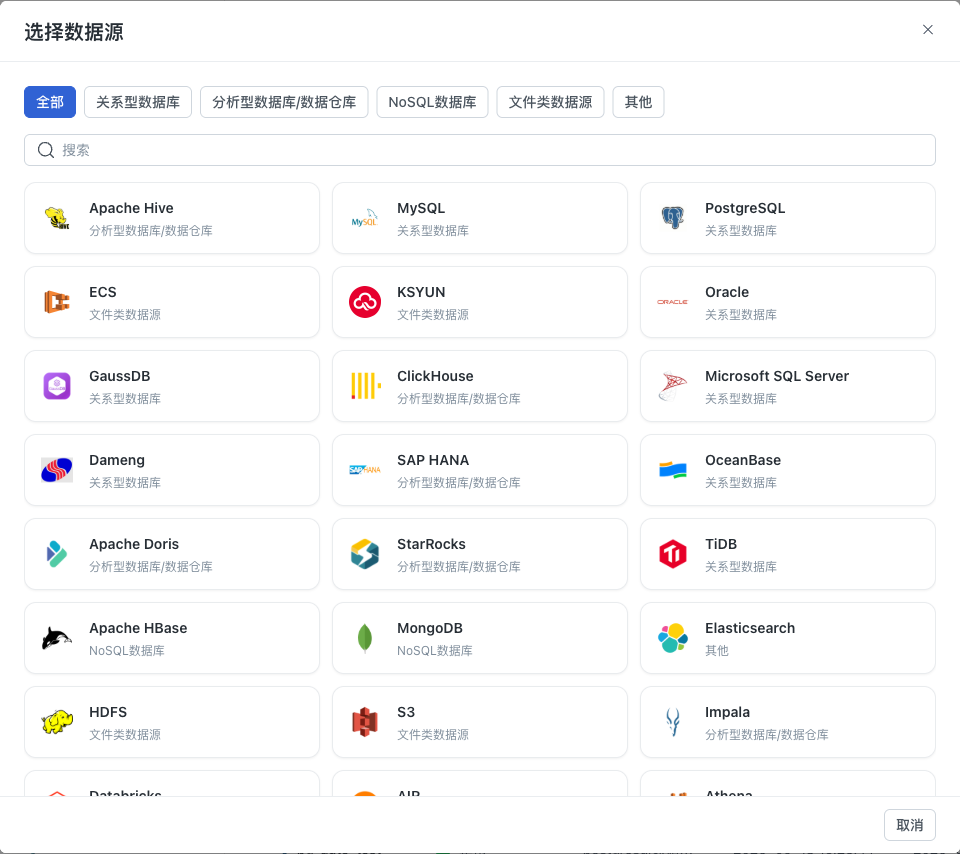
Task: Click 其他 subtitle under Elasticsearch
Action: tap(717, 650)
